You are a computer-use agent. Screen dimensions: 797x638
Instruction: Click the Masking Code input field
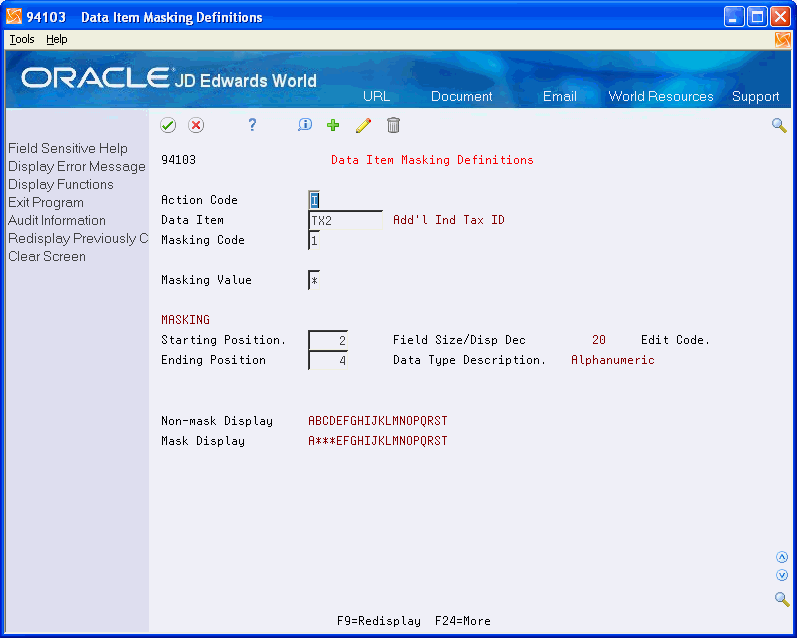(x=314, y=240)
